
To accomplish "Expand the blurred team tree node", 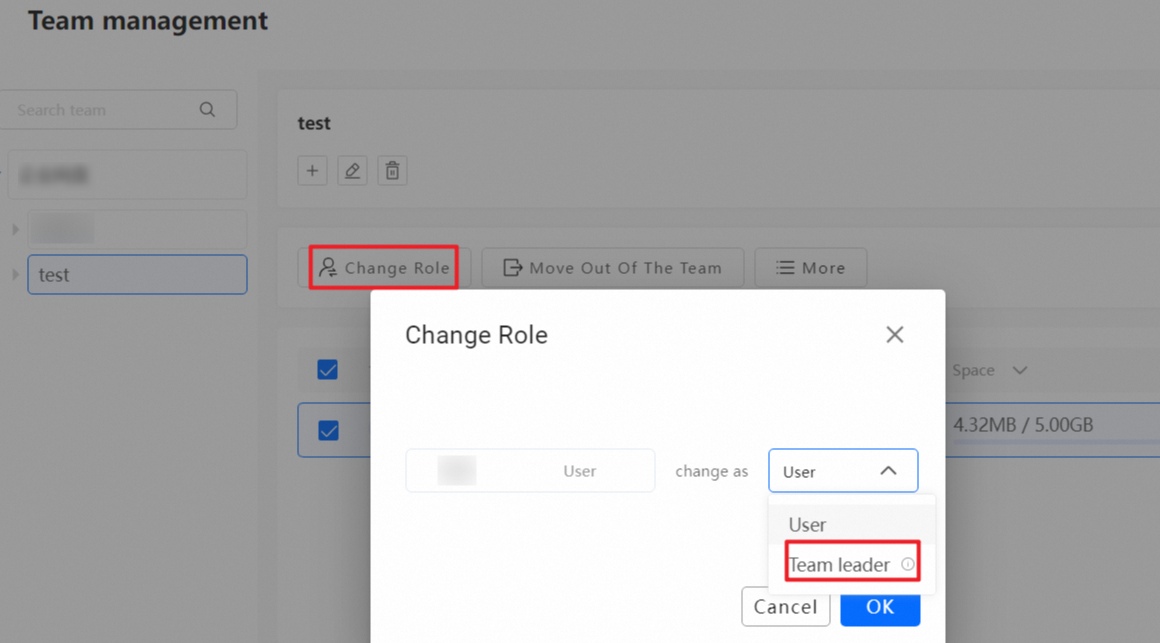I will (15, 230).
